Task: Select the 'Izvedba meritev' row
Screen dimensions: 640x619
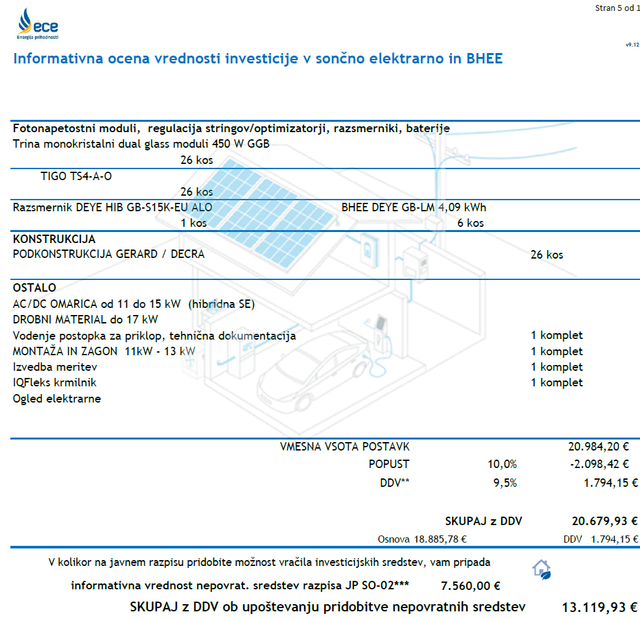Action: [55, 367]
